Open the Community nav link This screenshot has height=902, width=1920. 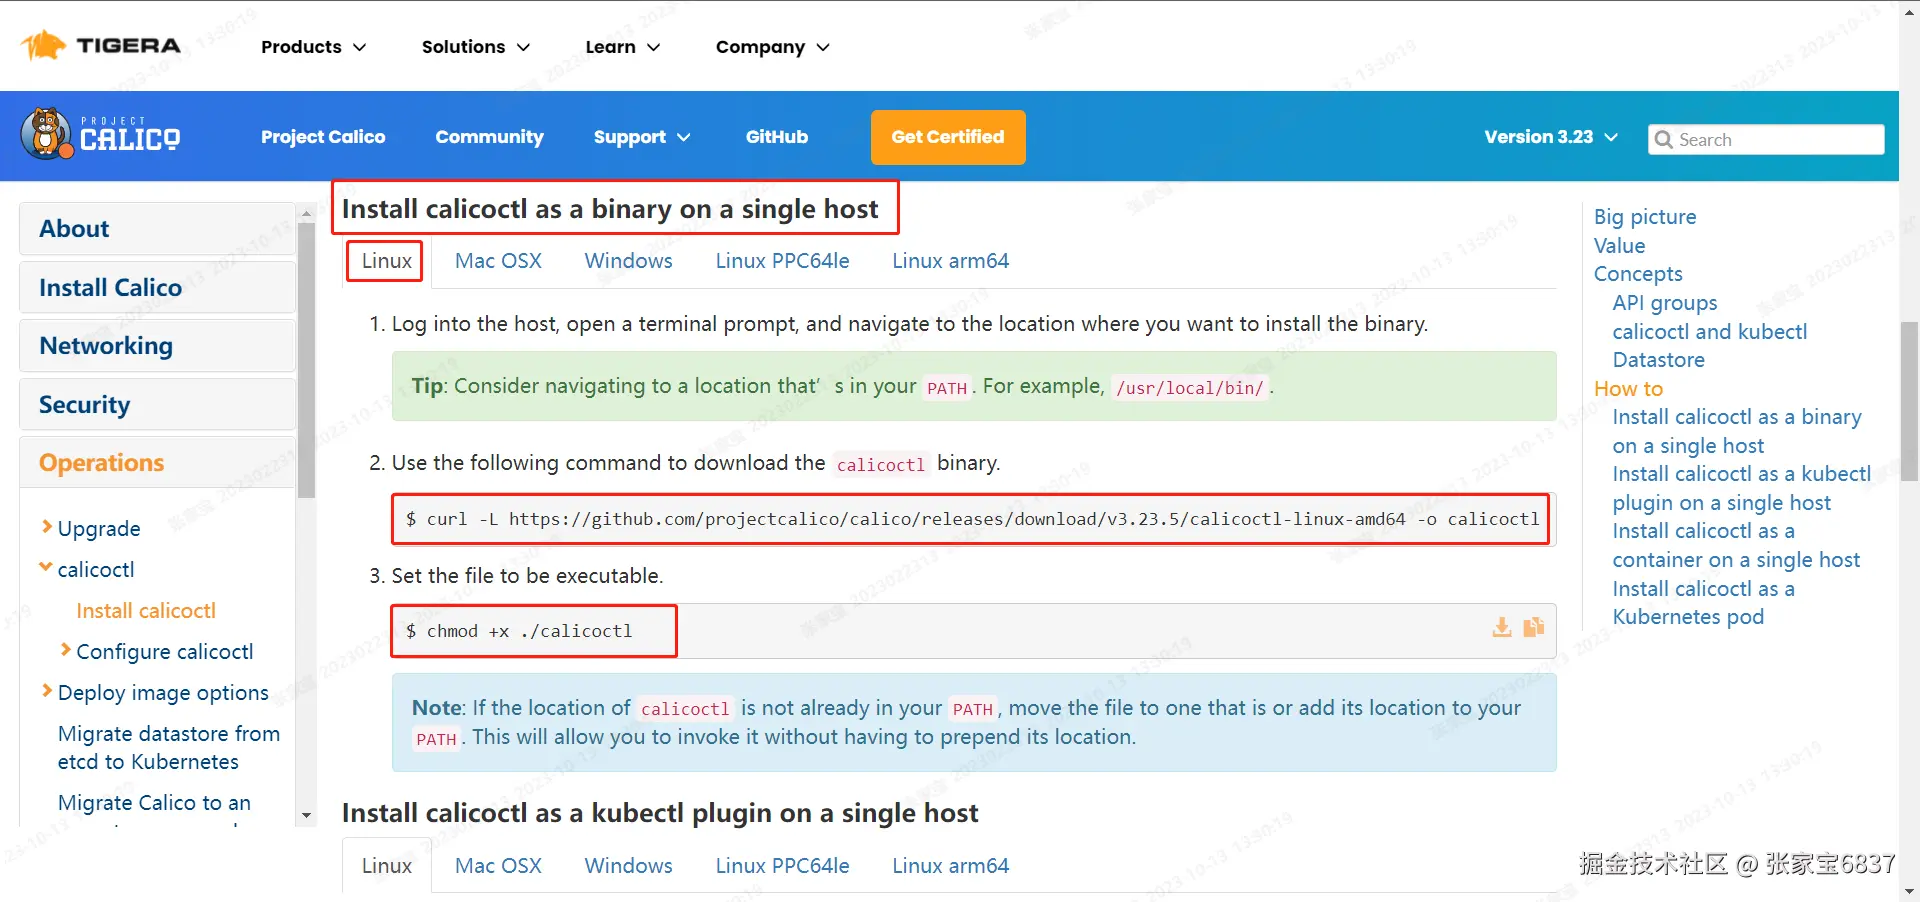coord(489,137)
